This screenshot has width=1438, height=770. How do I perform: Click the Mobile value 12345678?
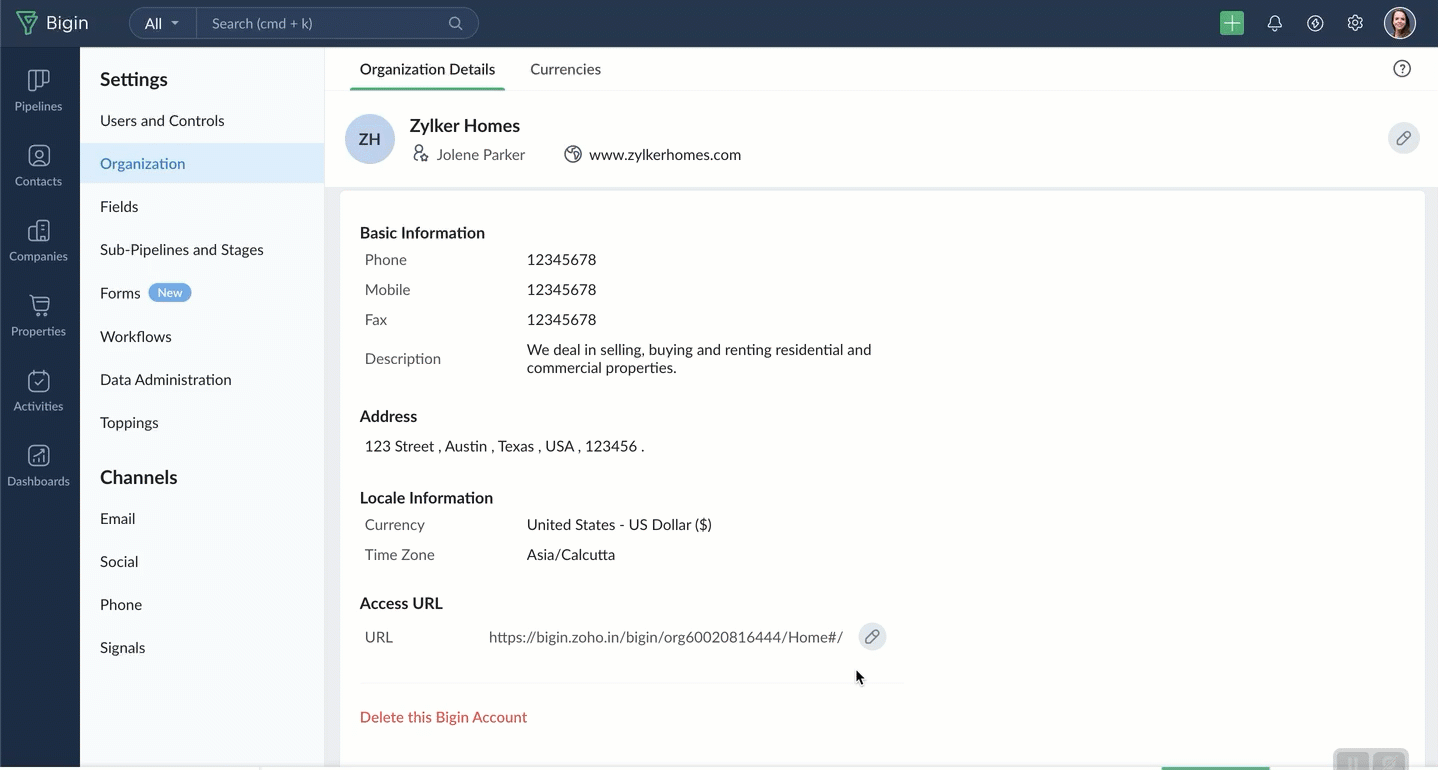pyautogui.click(x=562, y=289)
